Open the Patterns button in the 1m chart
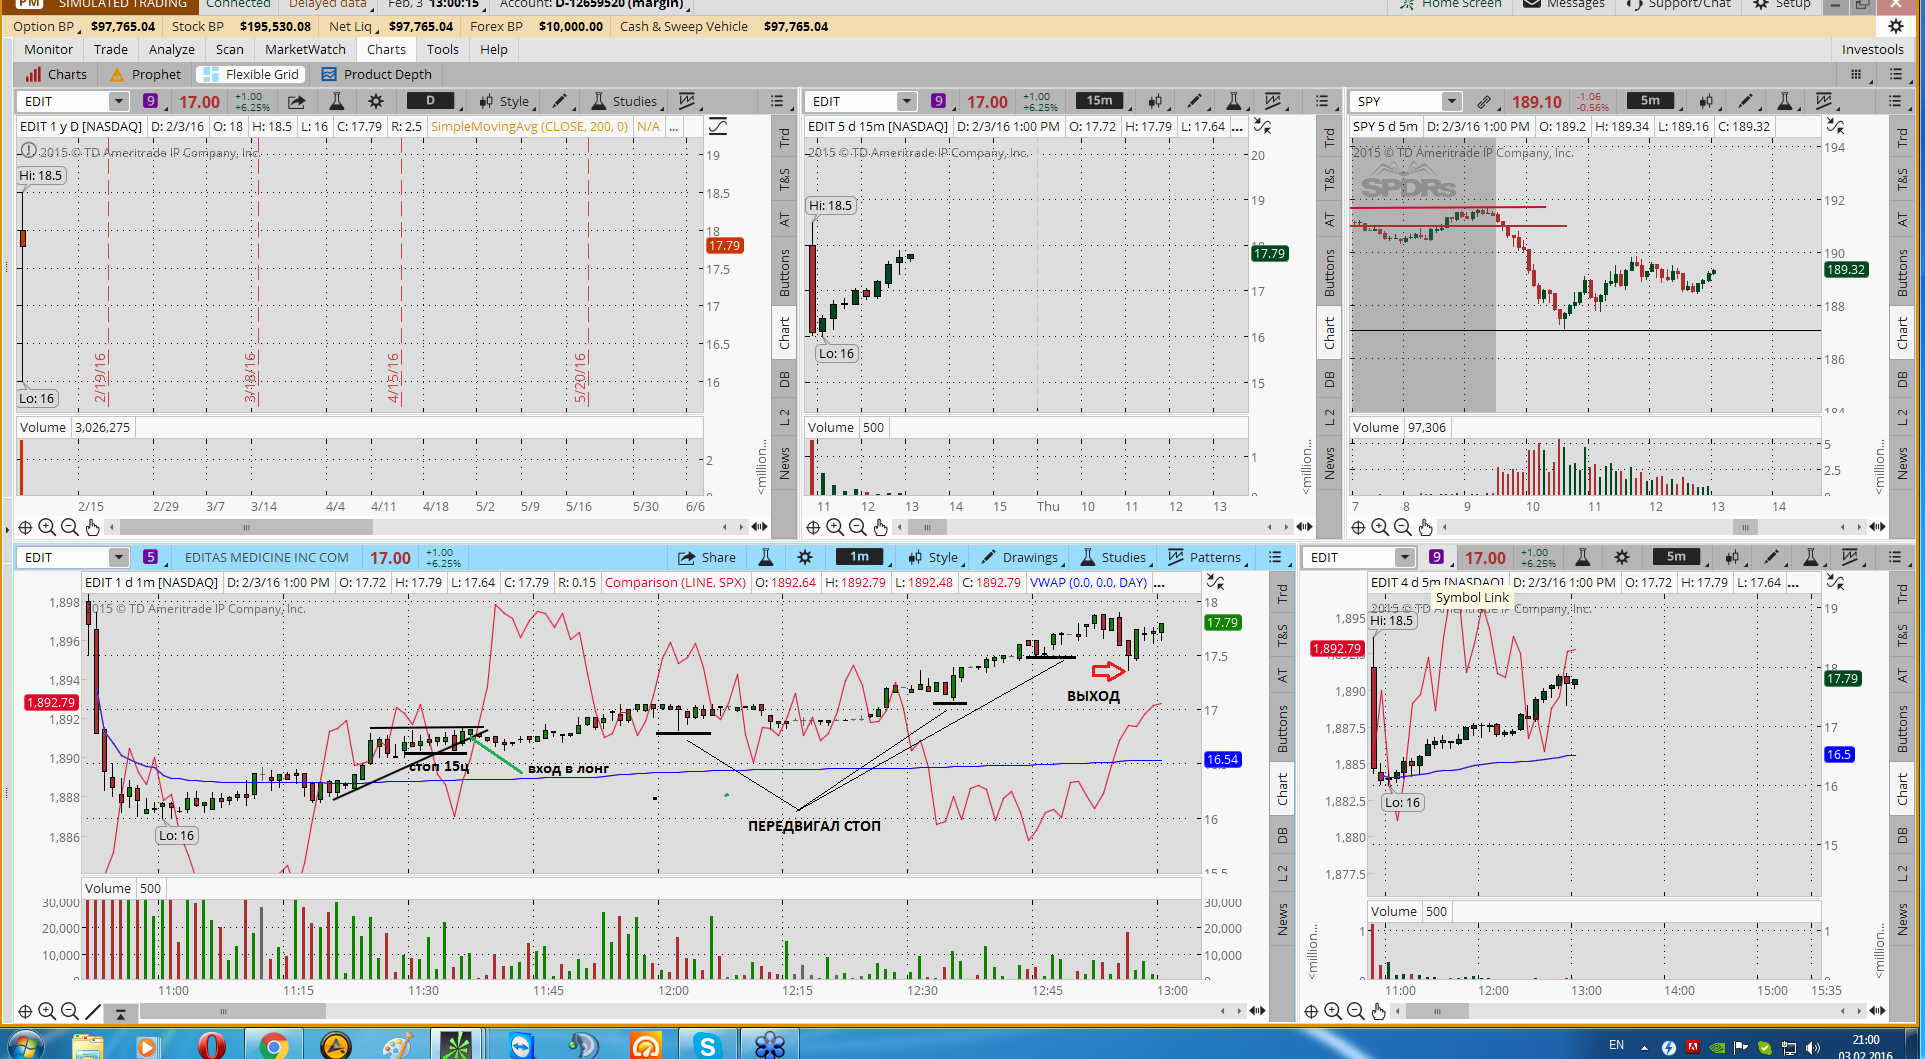Viewport: 1925px width, 1059px height. coord(1204,557)
